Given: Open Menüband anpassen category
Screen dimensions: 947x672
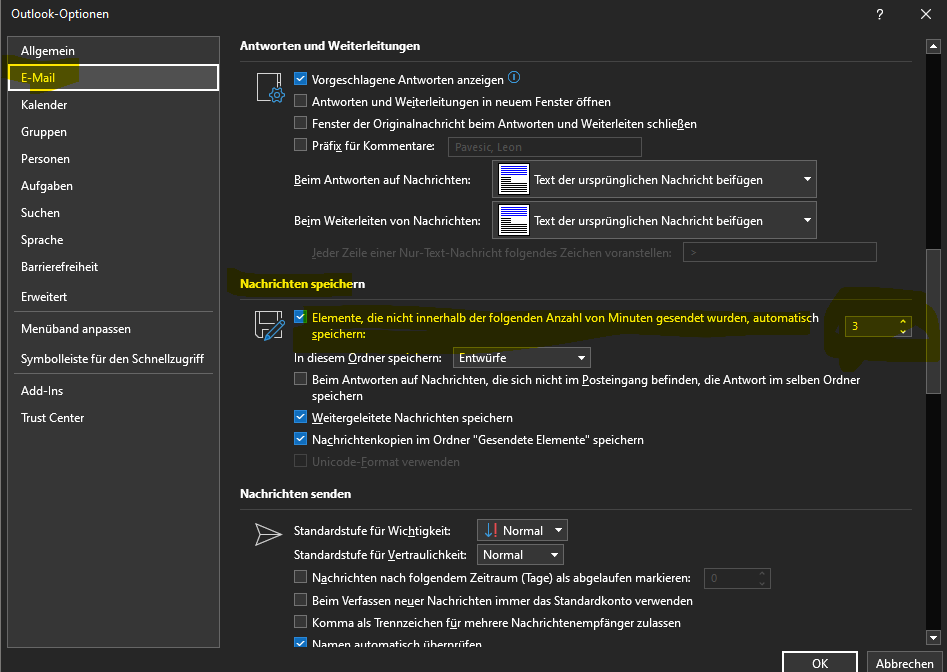Looking at the screenshot, I should [114, 328].
